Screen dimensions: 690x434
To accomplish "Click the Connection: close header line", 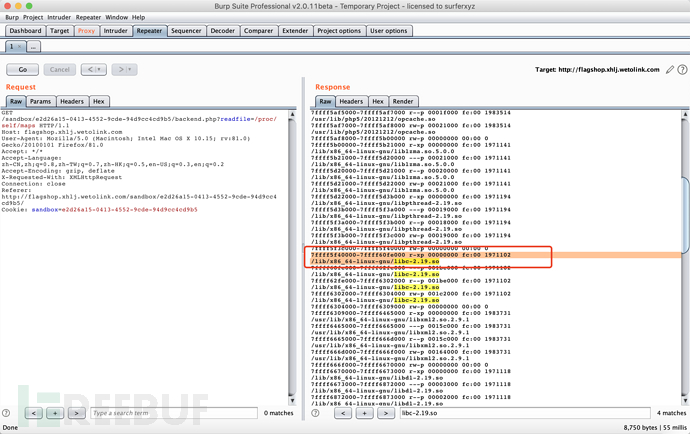I will (x=33, y=184).
